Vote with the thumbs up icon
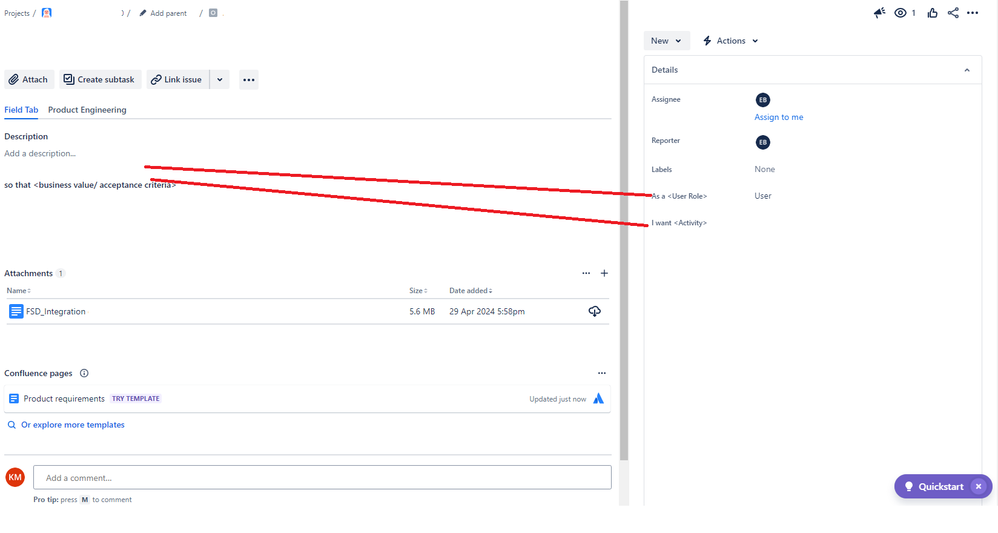The image size is (998, 533). (x=932, y=13)
